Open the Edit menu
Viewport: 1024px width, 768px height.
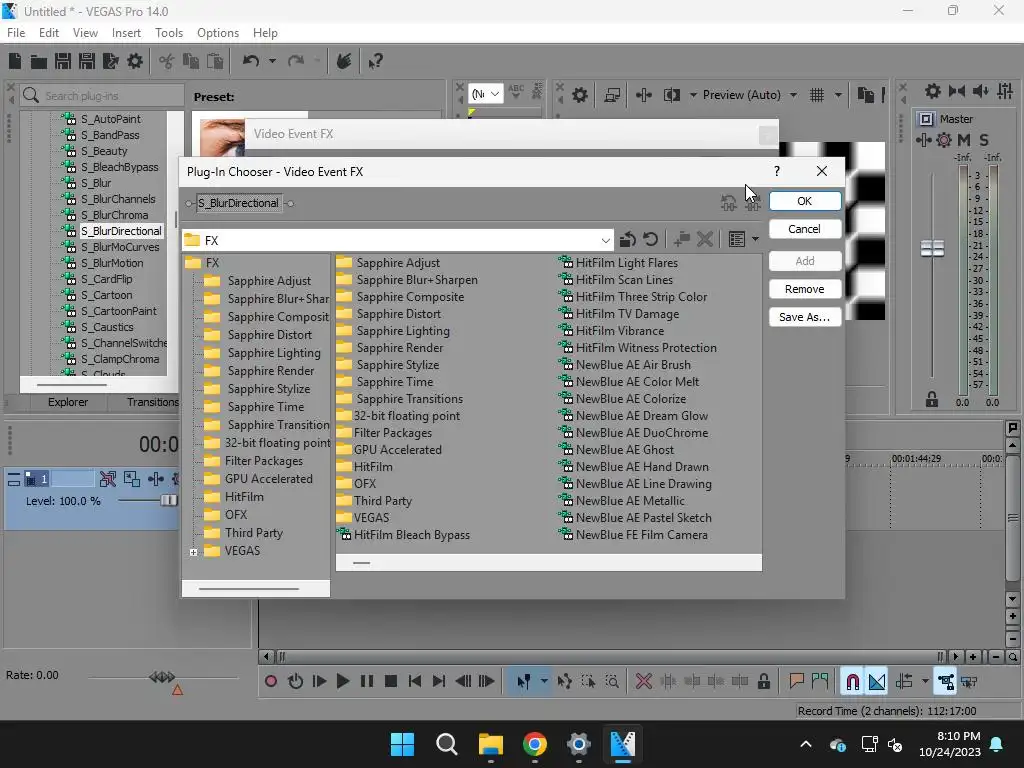[48, 33]
